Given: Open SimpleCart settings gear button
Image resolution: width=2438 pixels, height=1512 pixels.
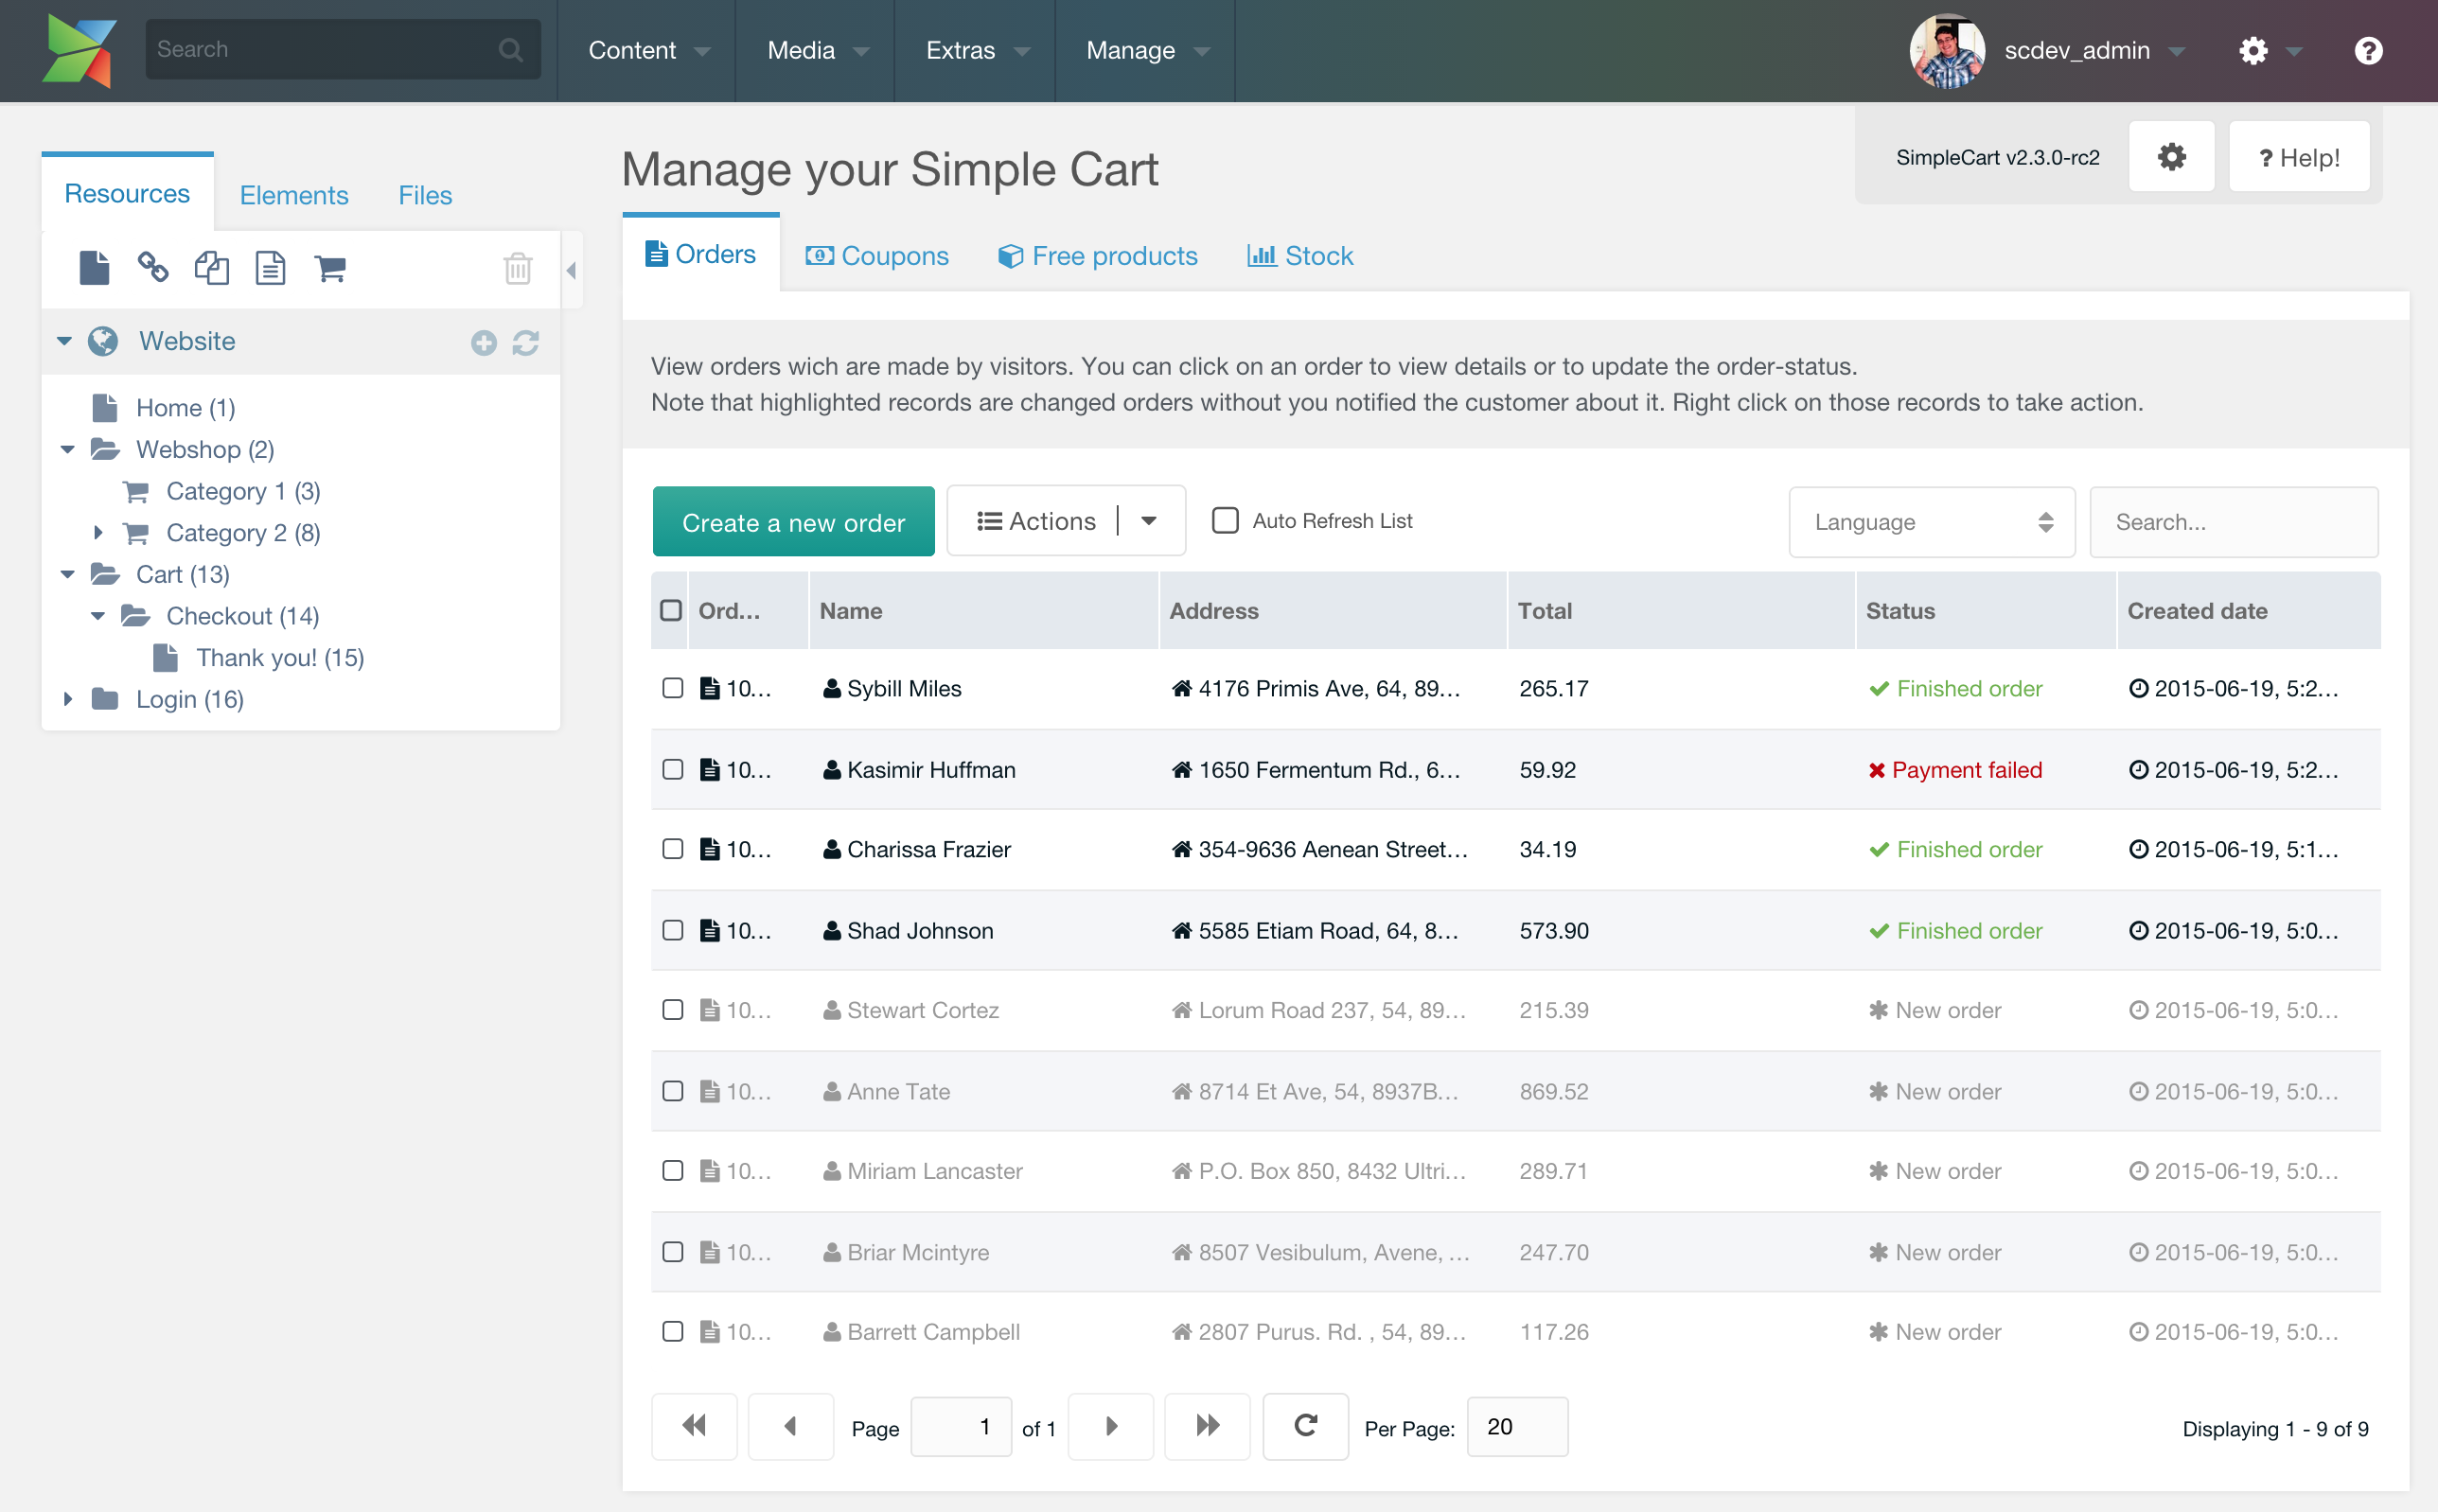Looking at the screenshot, I should tap(2171, 157).
